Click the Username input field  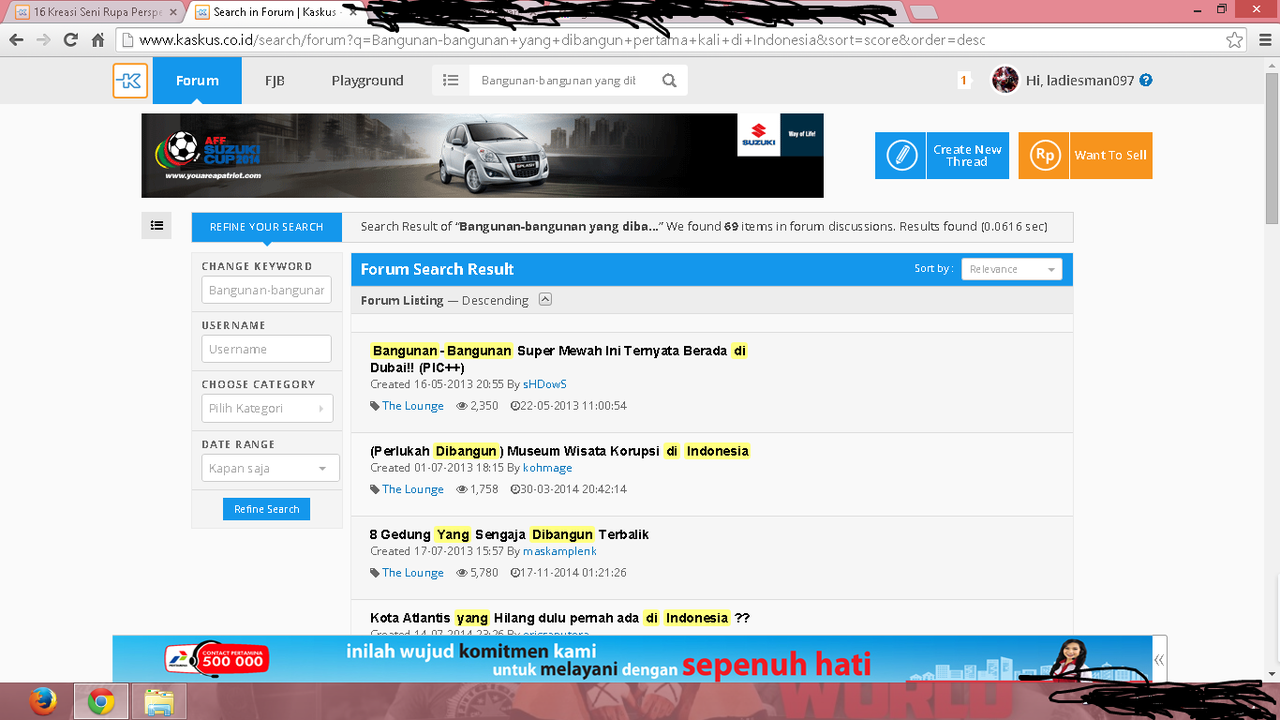(x=266, y=349)
